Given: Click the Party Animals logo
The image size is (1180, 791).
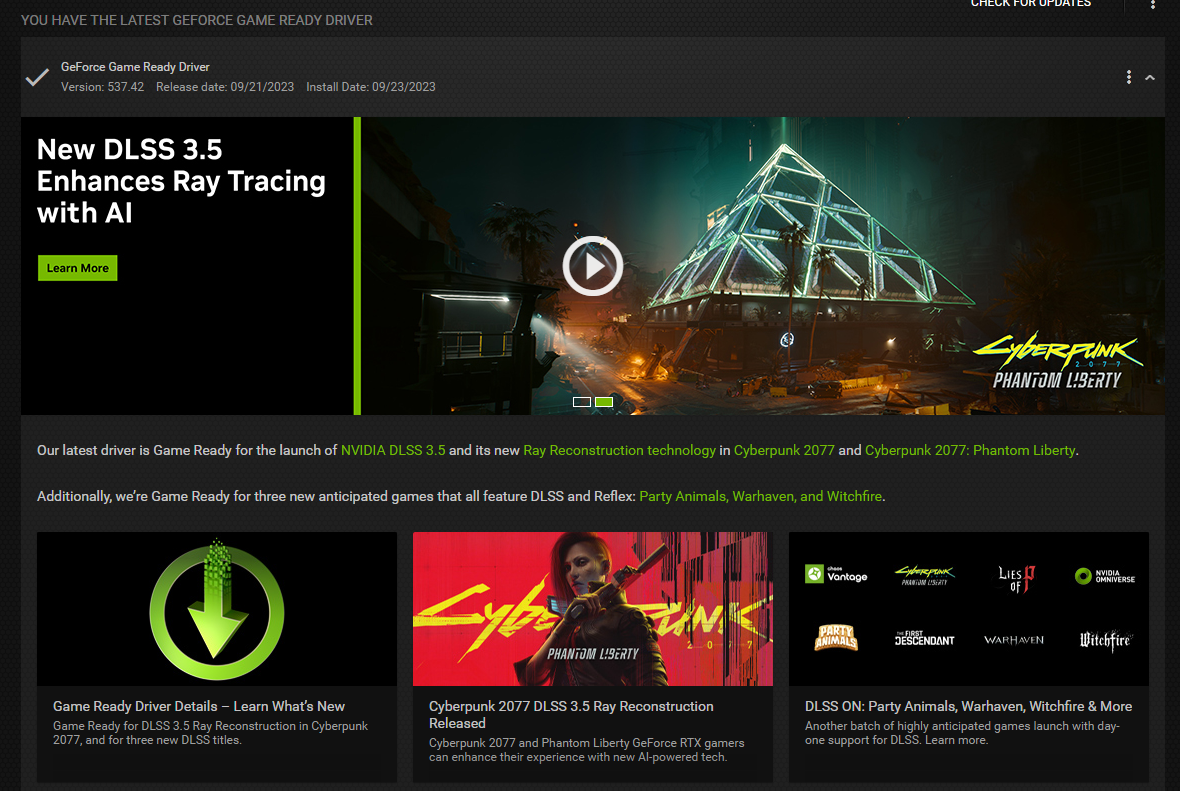Looking at the screenshot, I should 836,637.
